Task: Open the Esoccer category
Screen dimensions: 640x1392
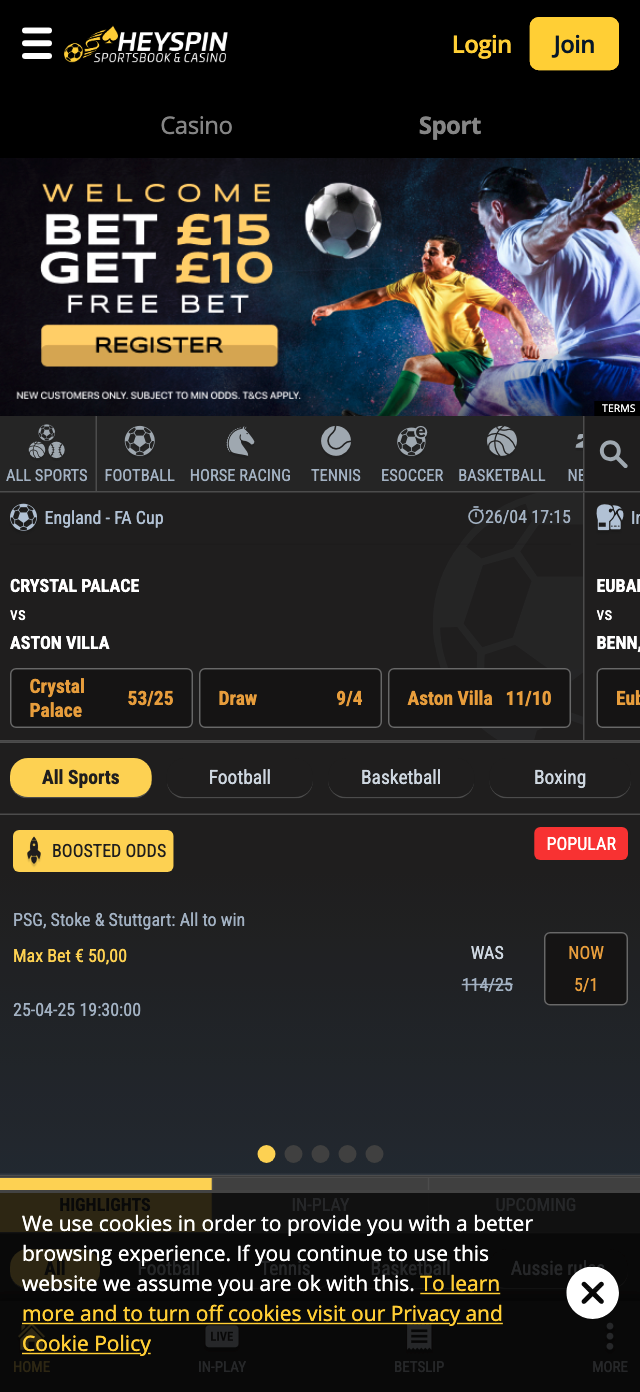Action: coord(412,454)
